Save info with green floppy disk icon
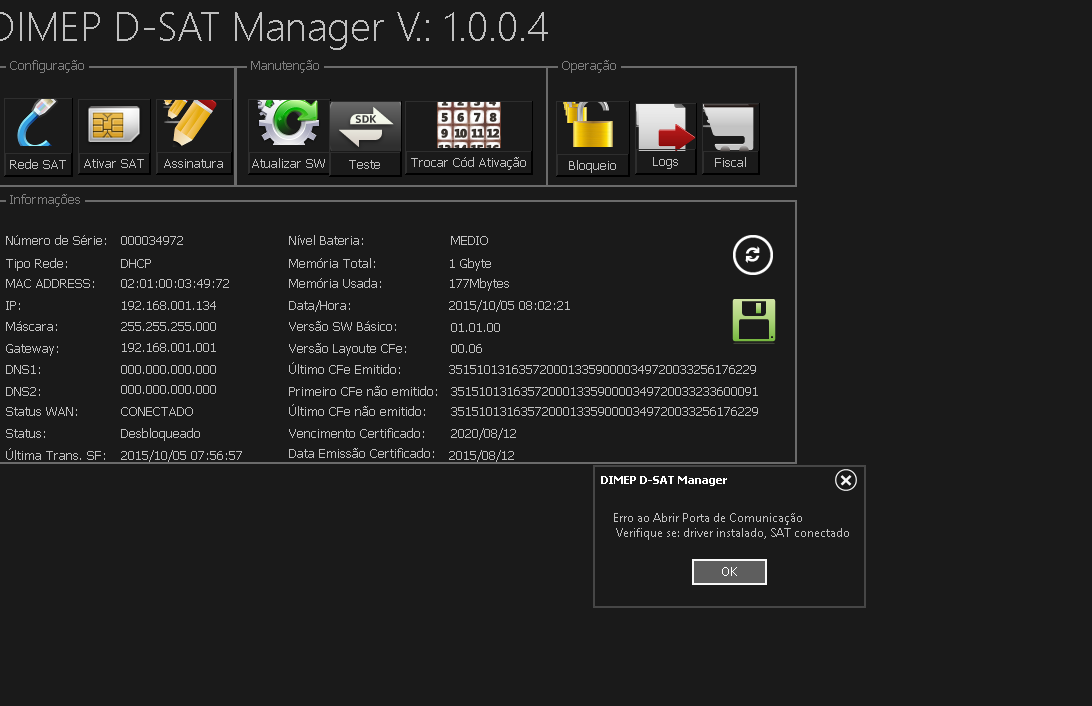 point(754,320)
